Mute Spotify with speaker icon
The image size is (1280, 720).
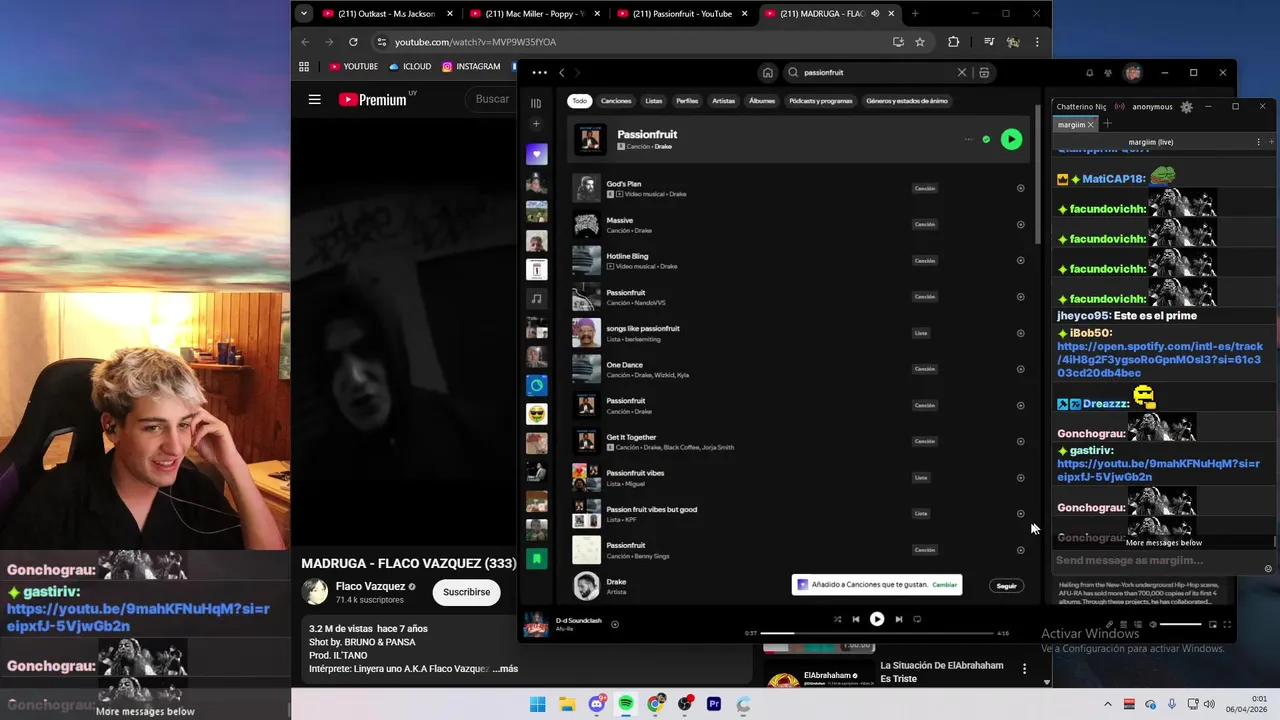pos(1152,625)
